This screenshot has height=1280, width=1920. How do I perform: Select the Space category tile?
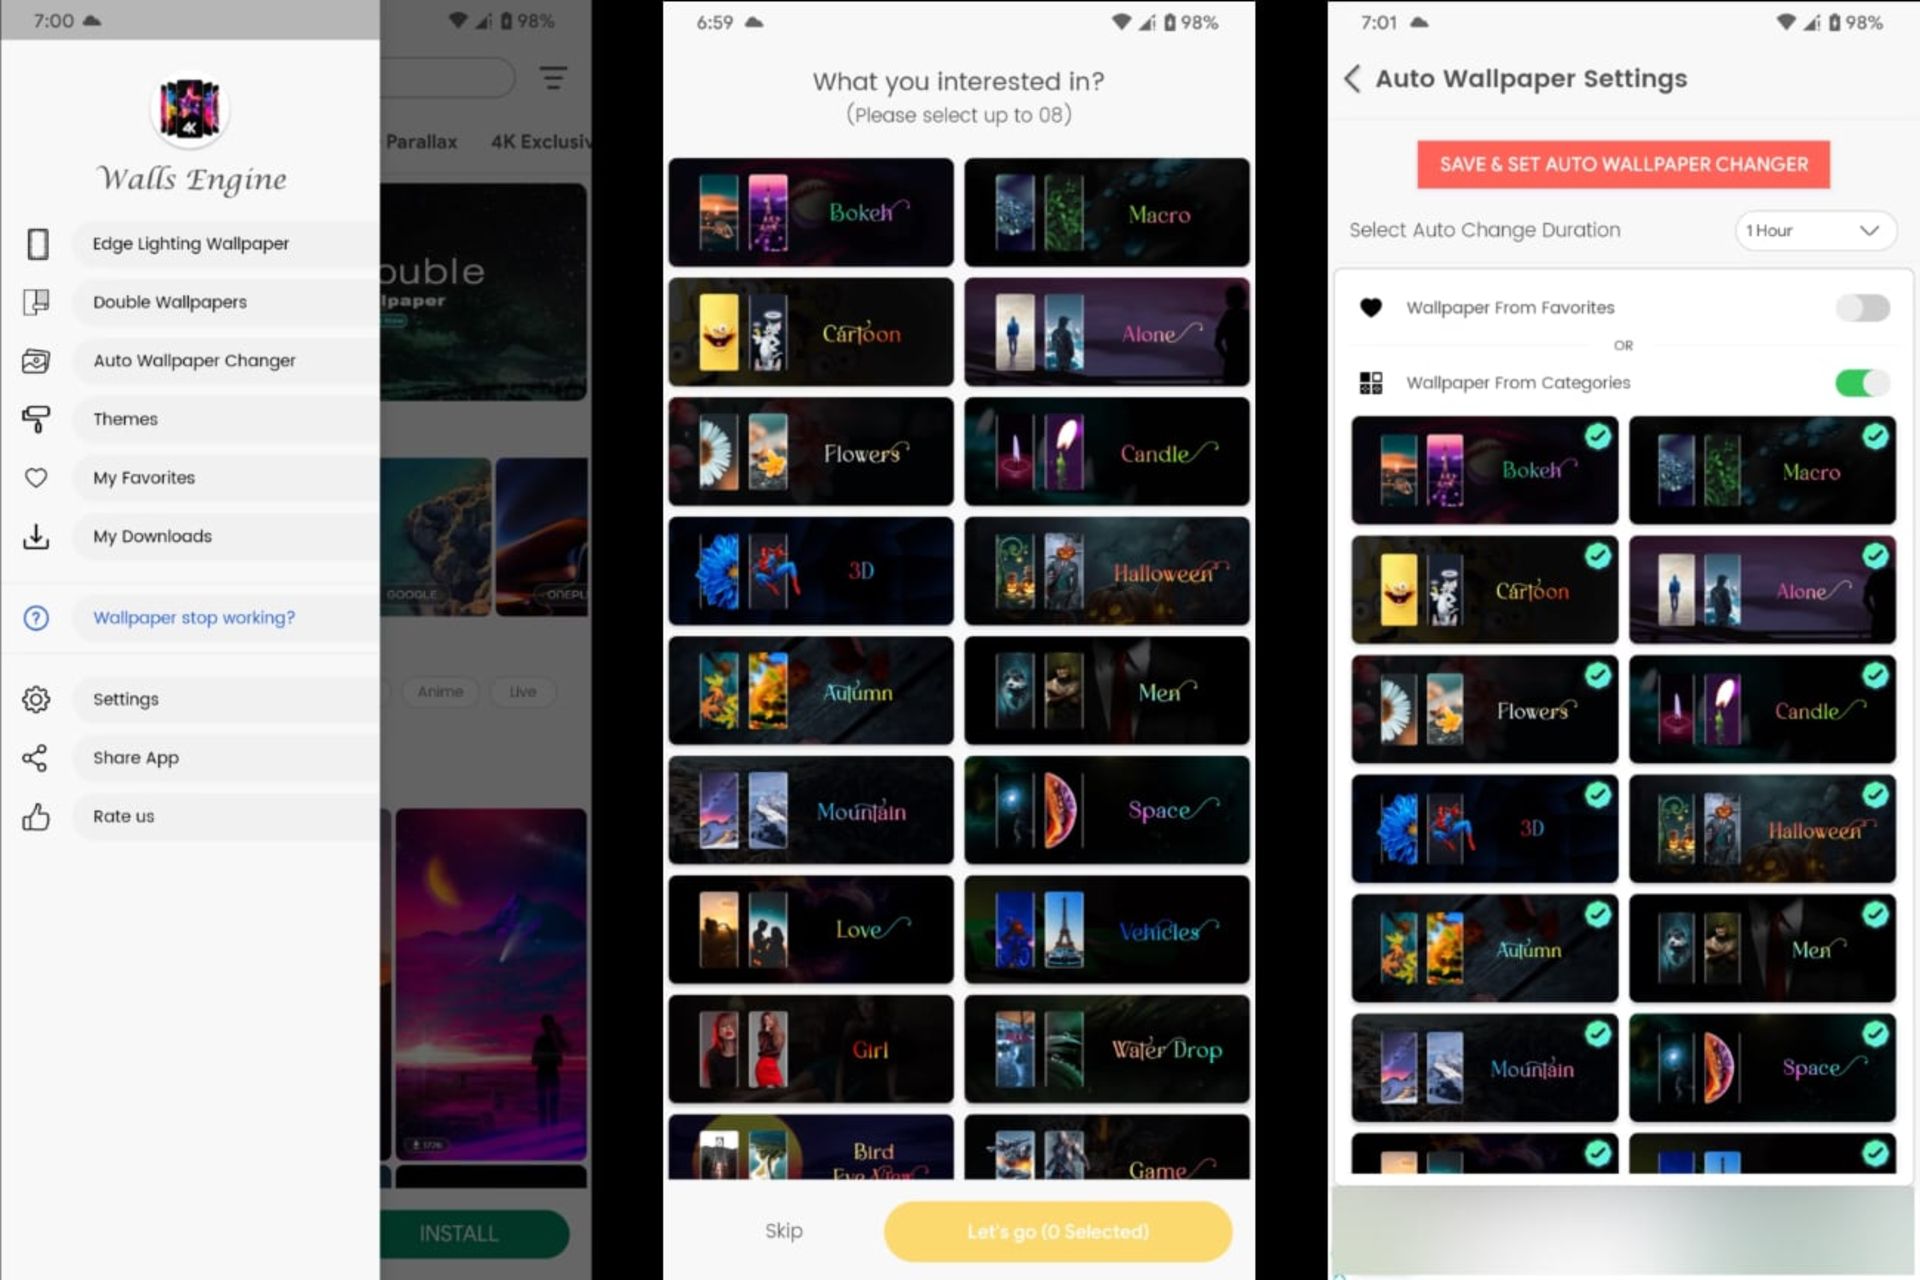pyautogui.click(x=1106, y=810)
